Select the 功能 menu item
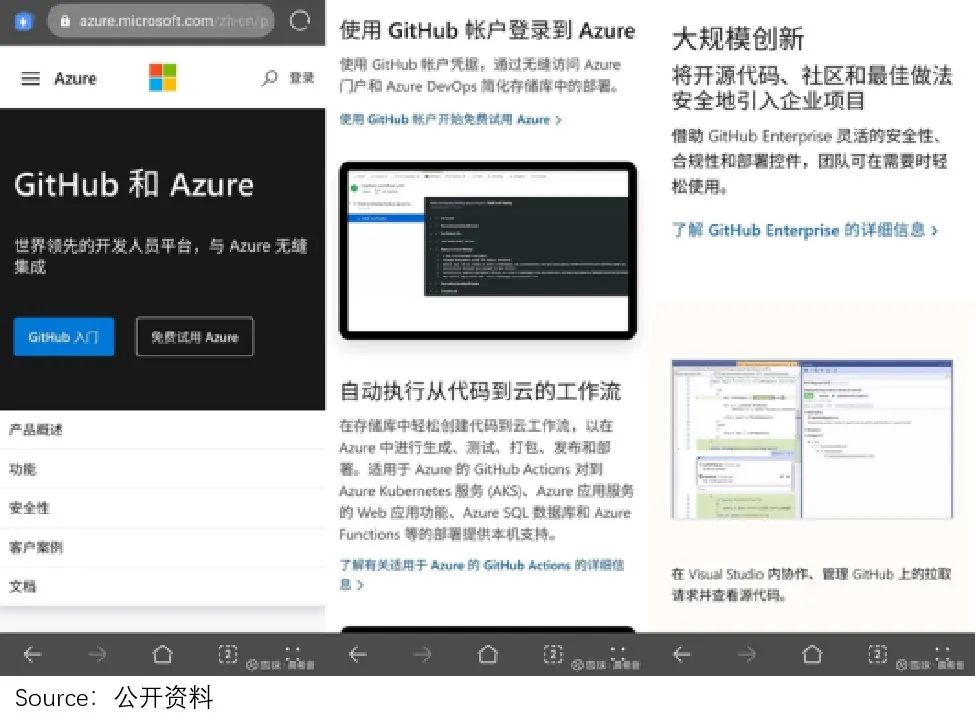Image resolution: width=976 pixels, height=722 pixels. 162,469
